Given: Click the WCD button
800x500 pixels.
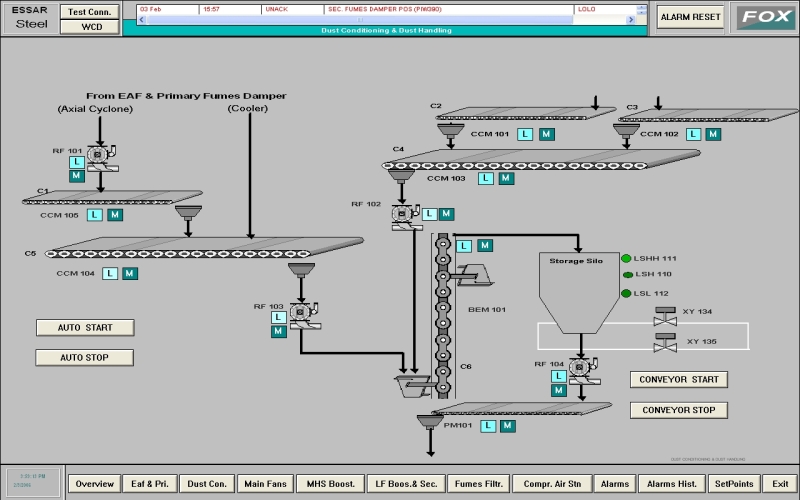Looking at the screenshot, I should pos(92,27).
